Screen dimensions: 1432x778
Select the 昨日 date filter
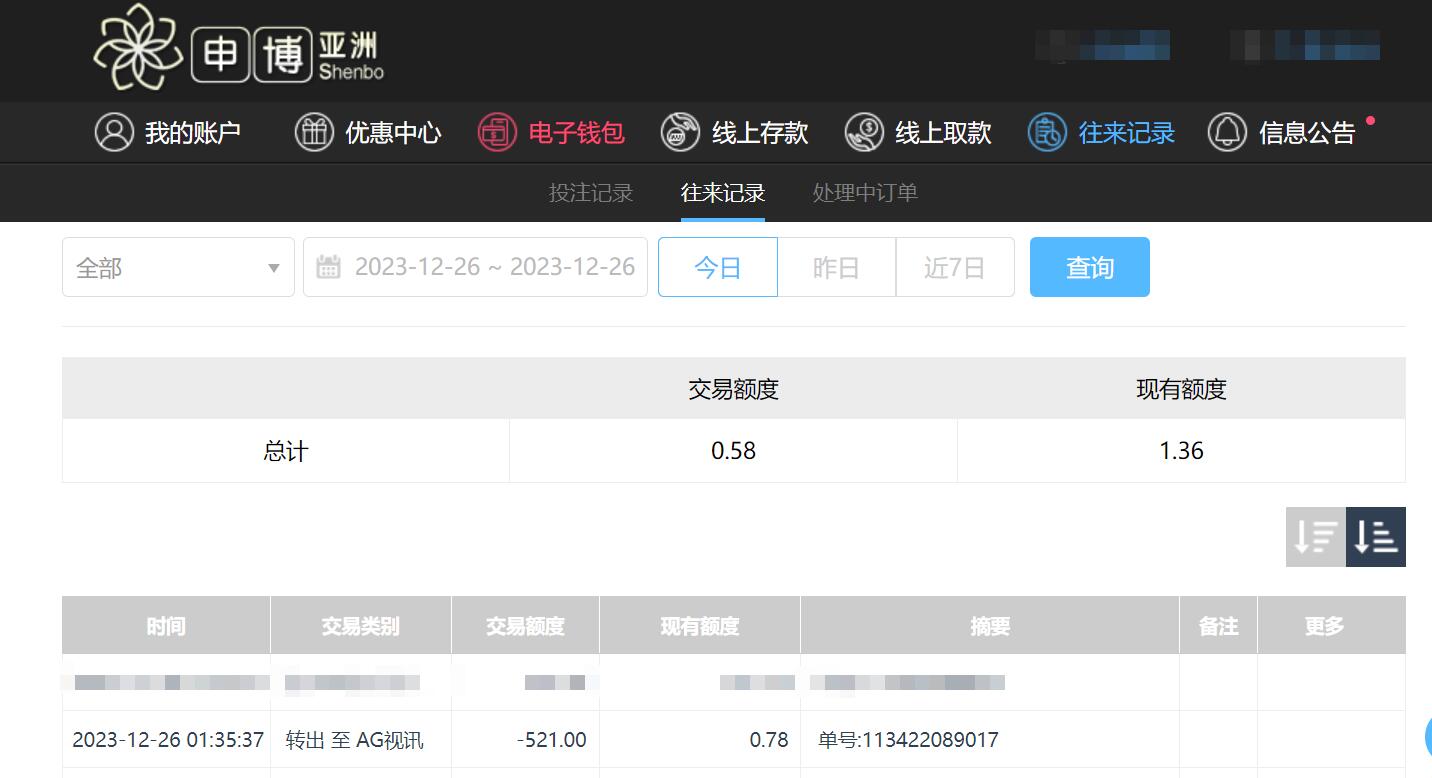(836, 267)
